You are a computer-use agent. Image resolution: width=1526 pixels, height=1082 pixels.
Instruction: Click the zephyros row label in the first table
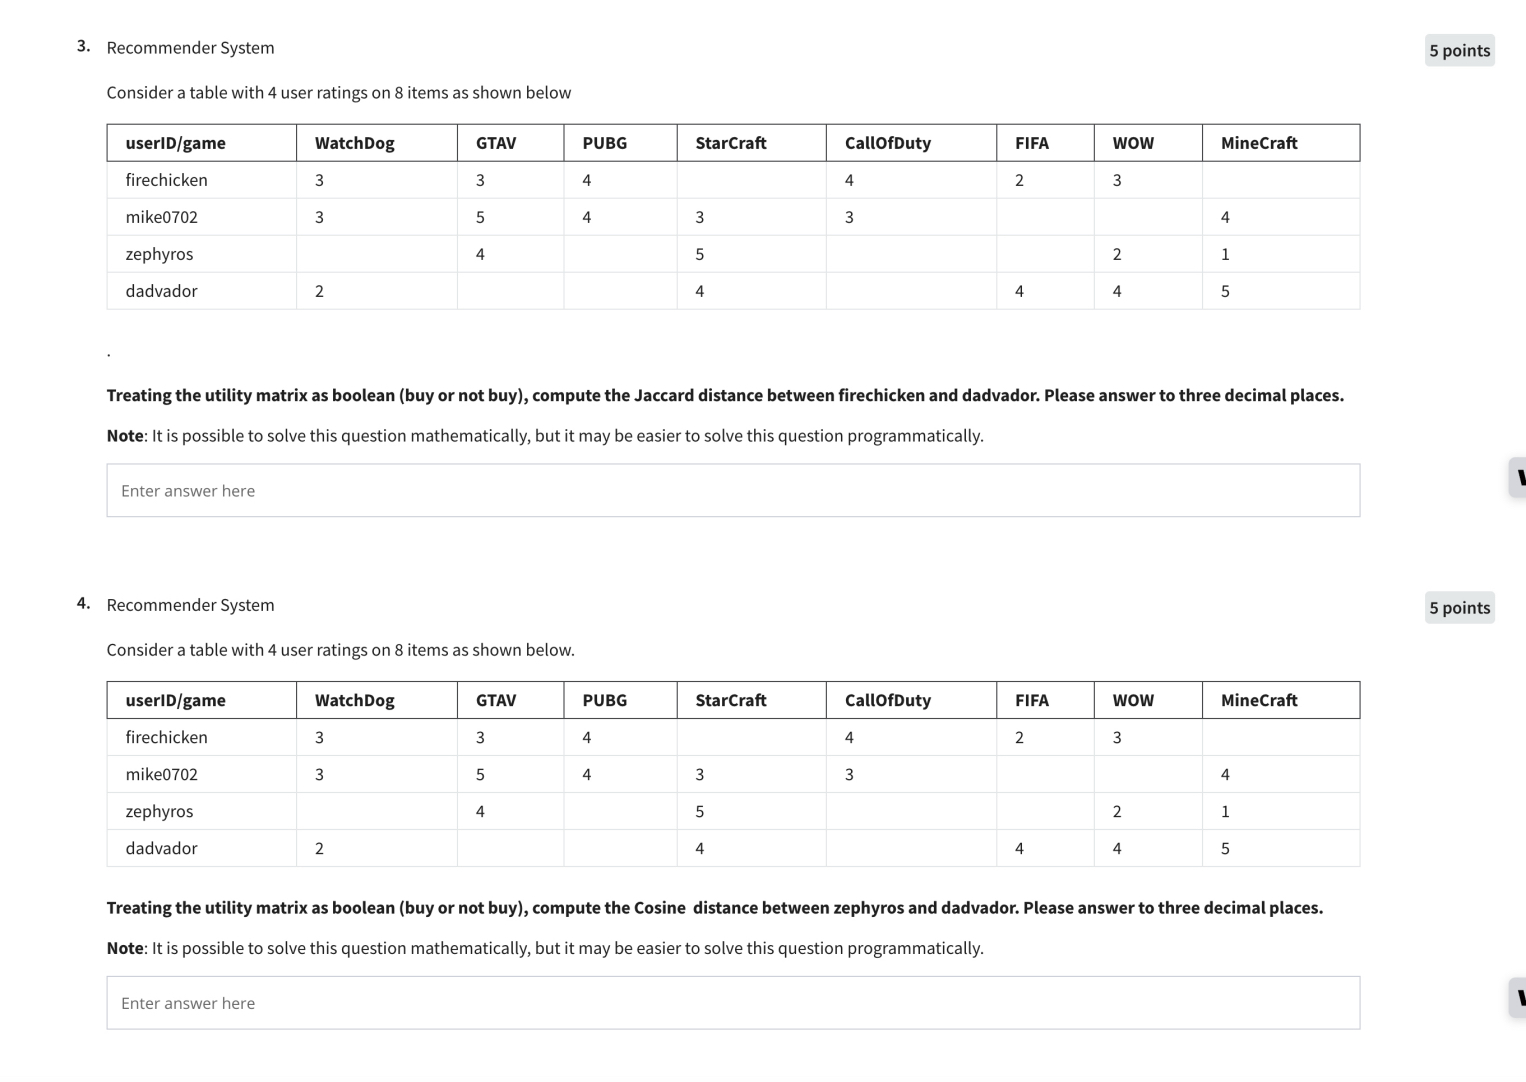tap(160, 253)
